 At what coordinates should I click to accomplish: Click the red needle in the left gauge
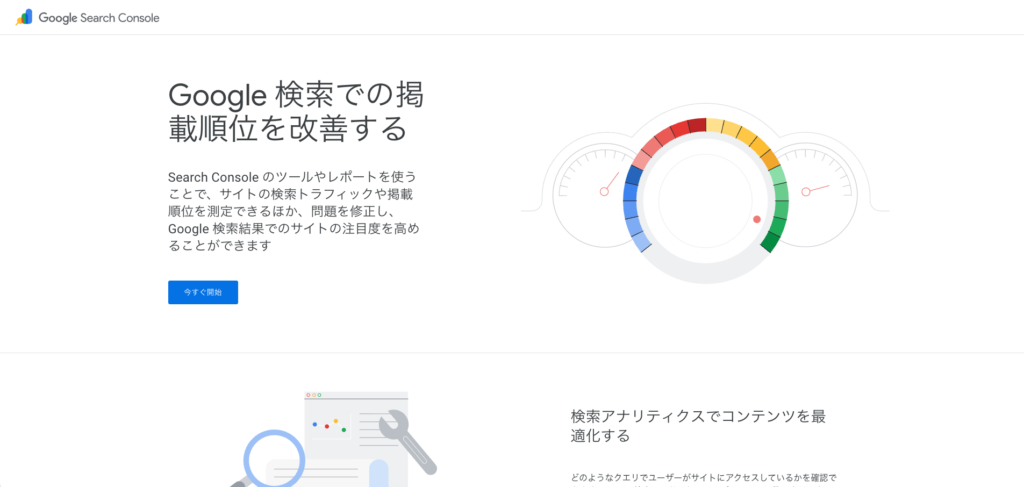[609, 187]
